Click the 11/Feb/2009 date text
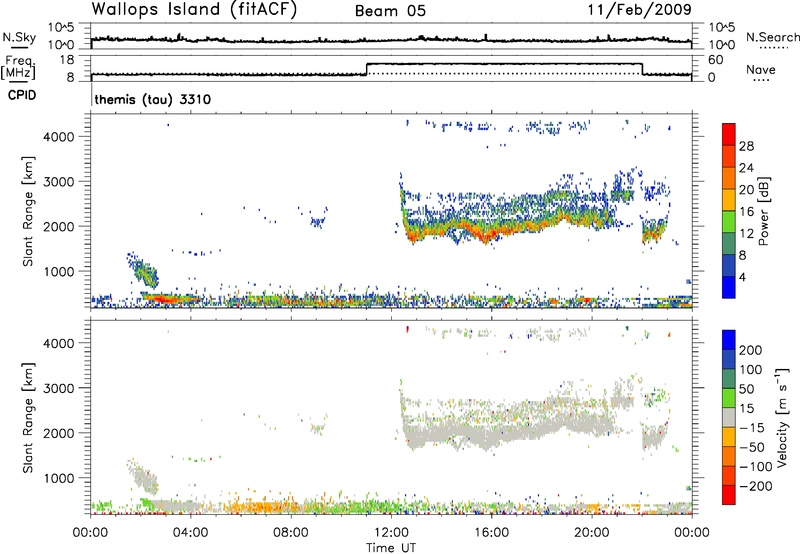The image size is (800, 554). click(639, 9)
